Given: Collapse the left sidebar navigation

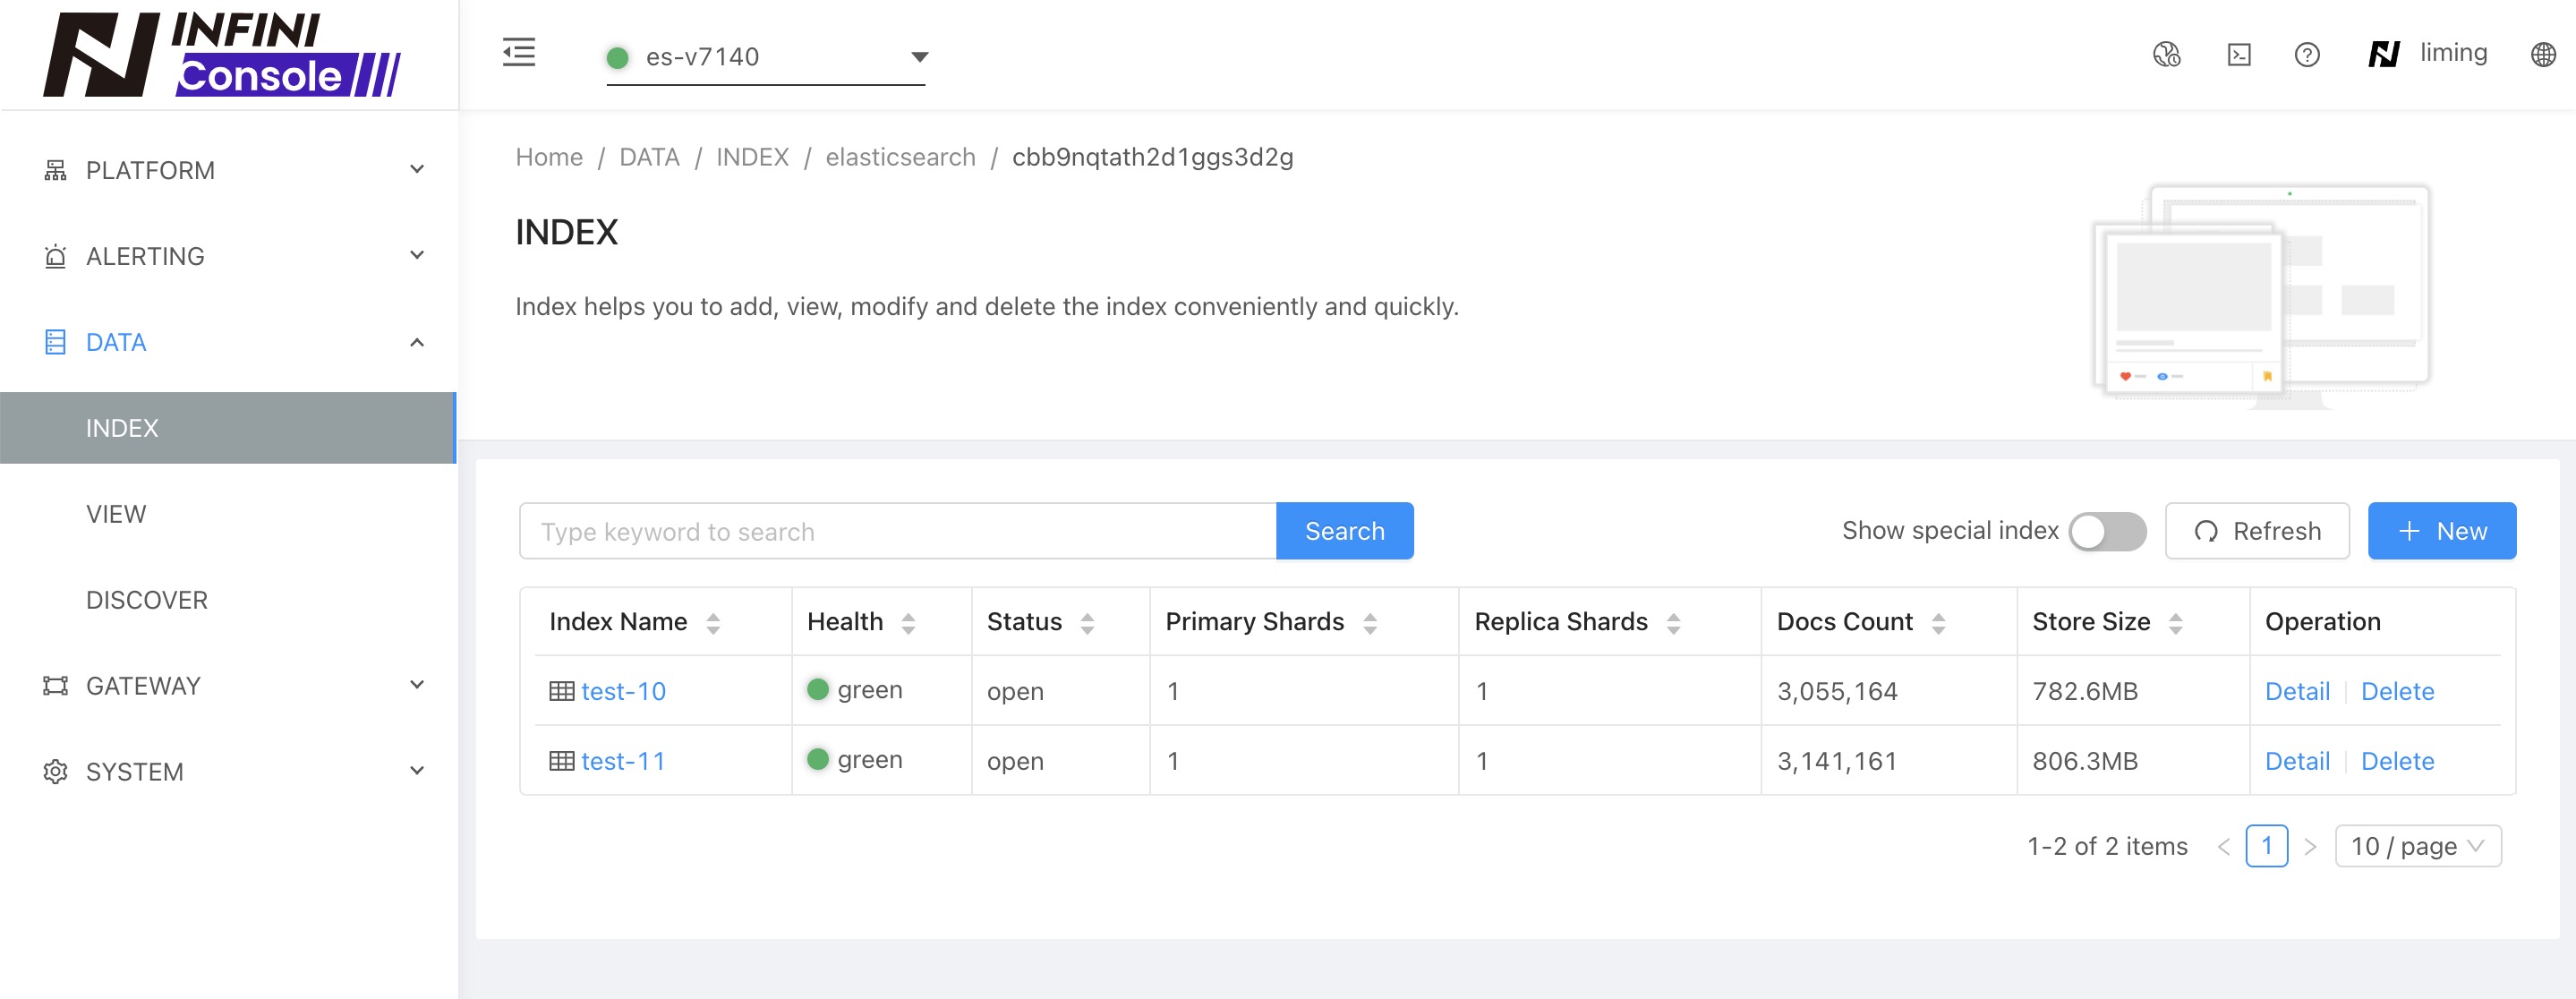Looking at the screenshot, I should [519, 53].
